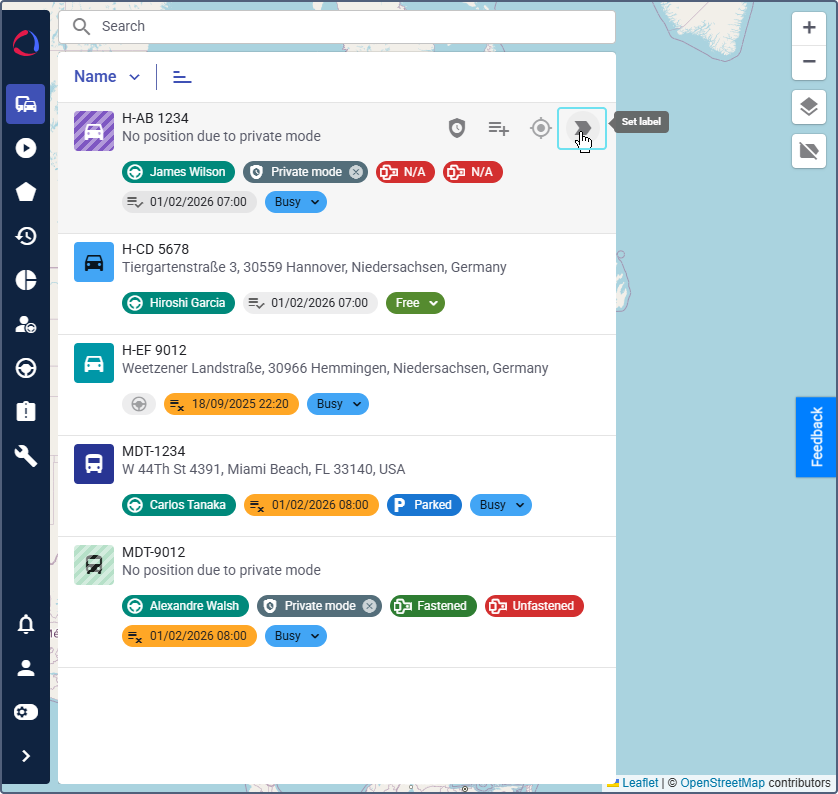
Task: Open the geofences pentagon icon
Action: [26, 192]
